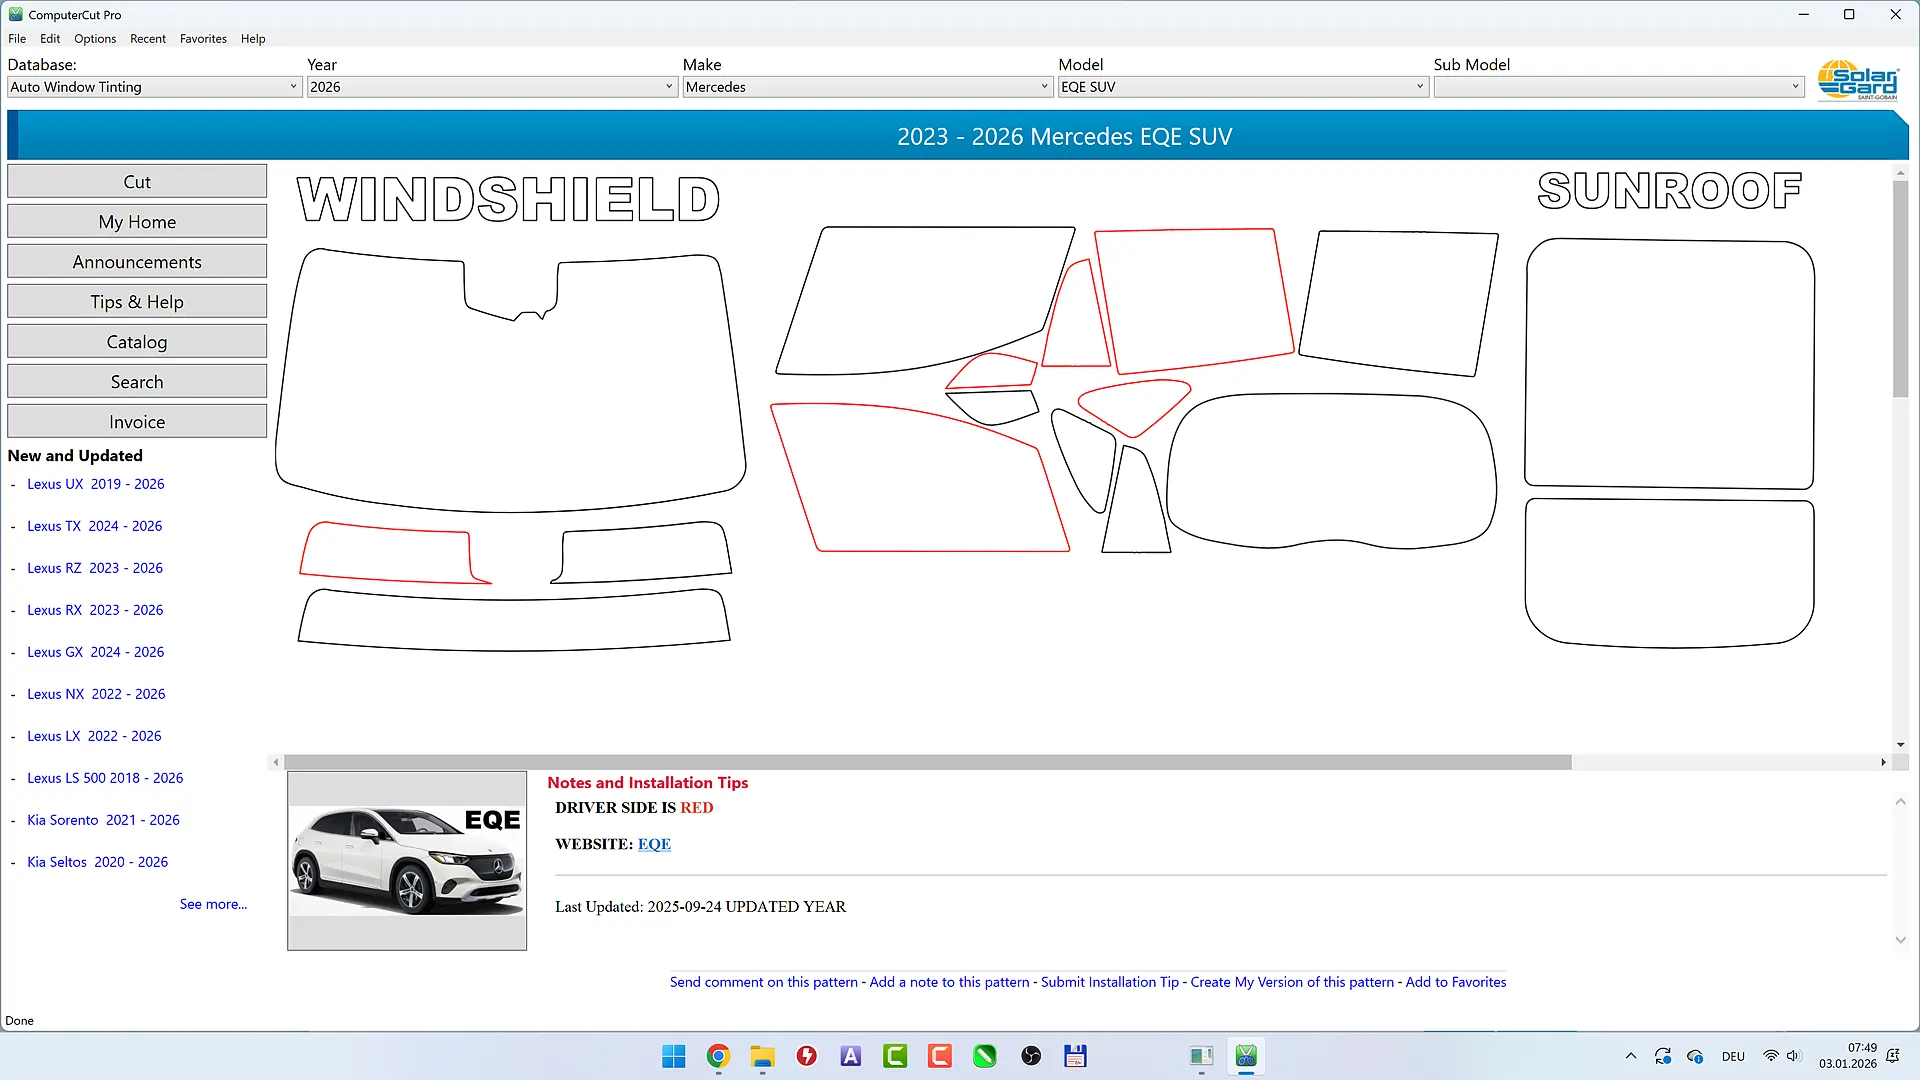
Task: Open Lexus LS 500 2018 - 2026 pattern
Action: click(105, 778)
